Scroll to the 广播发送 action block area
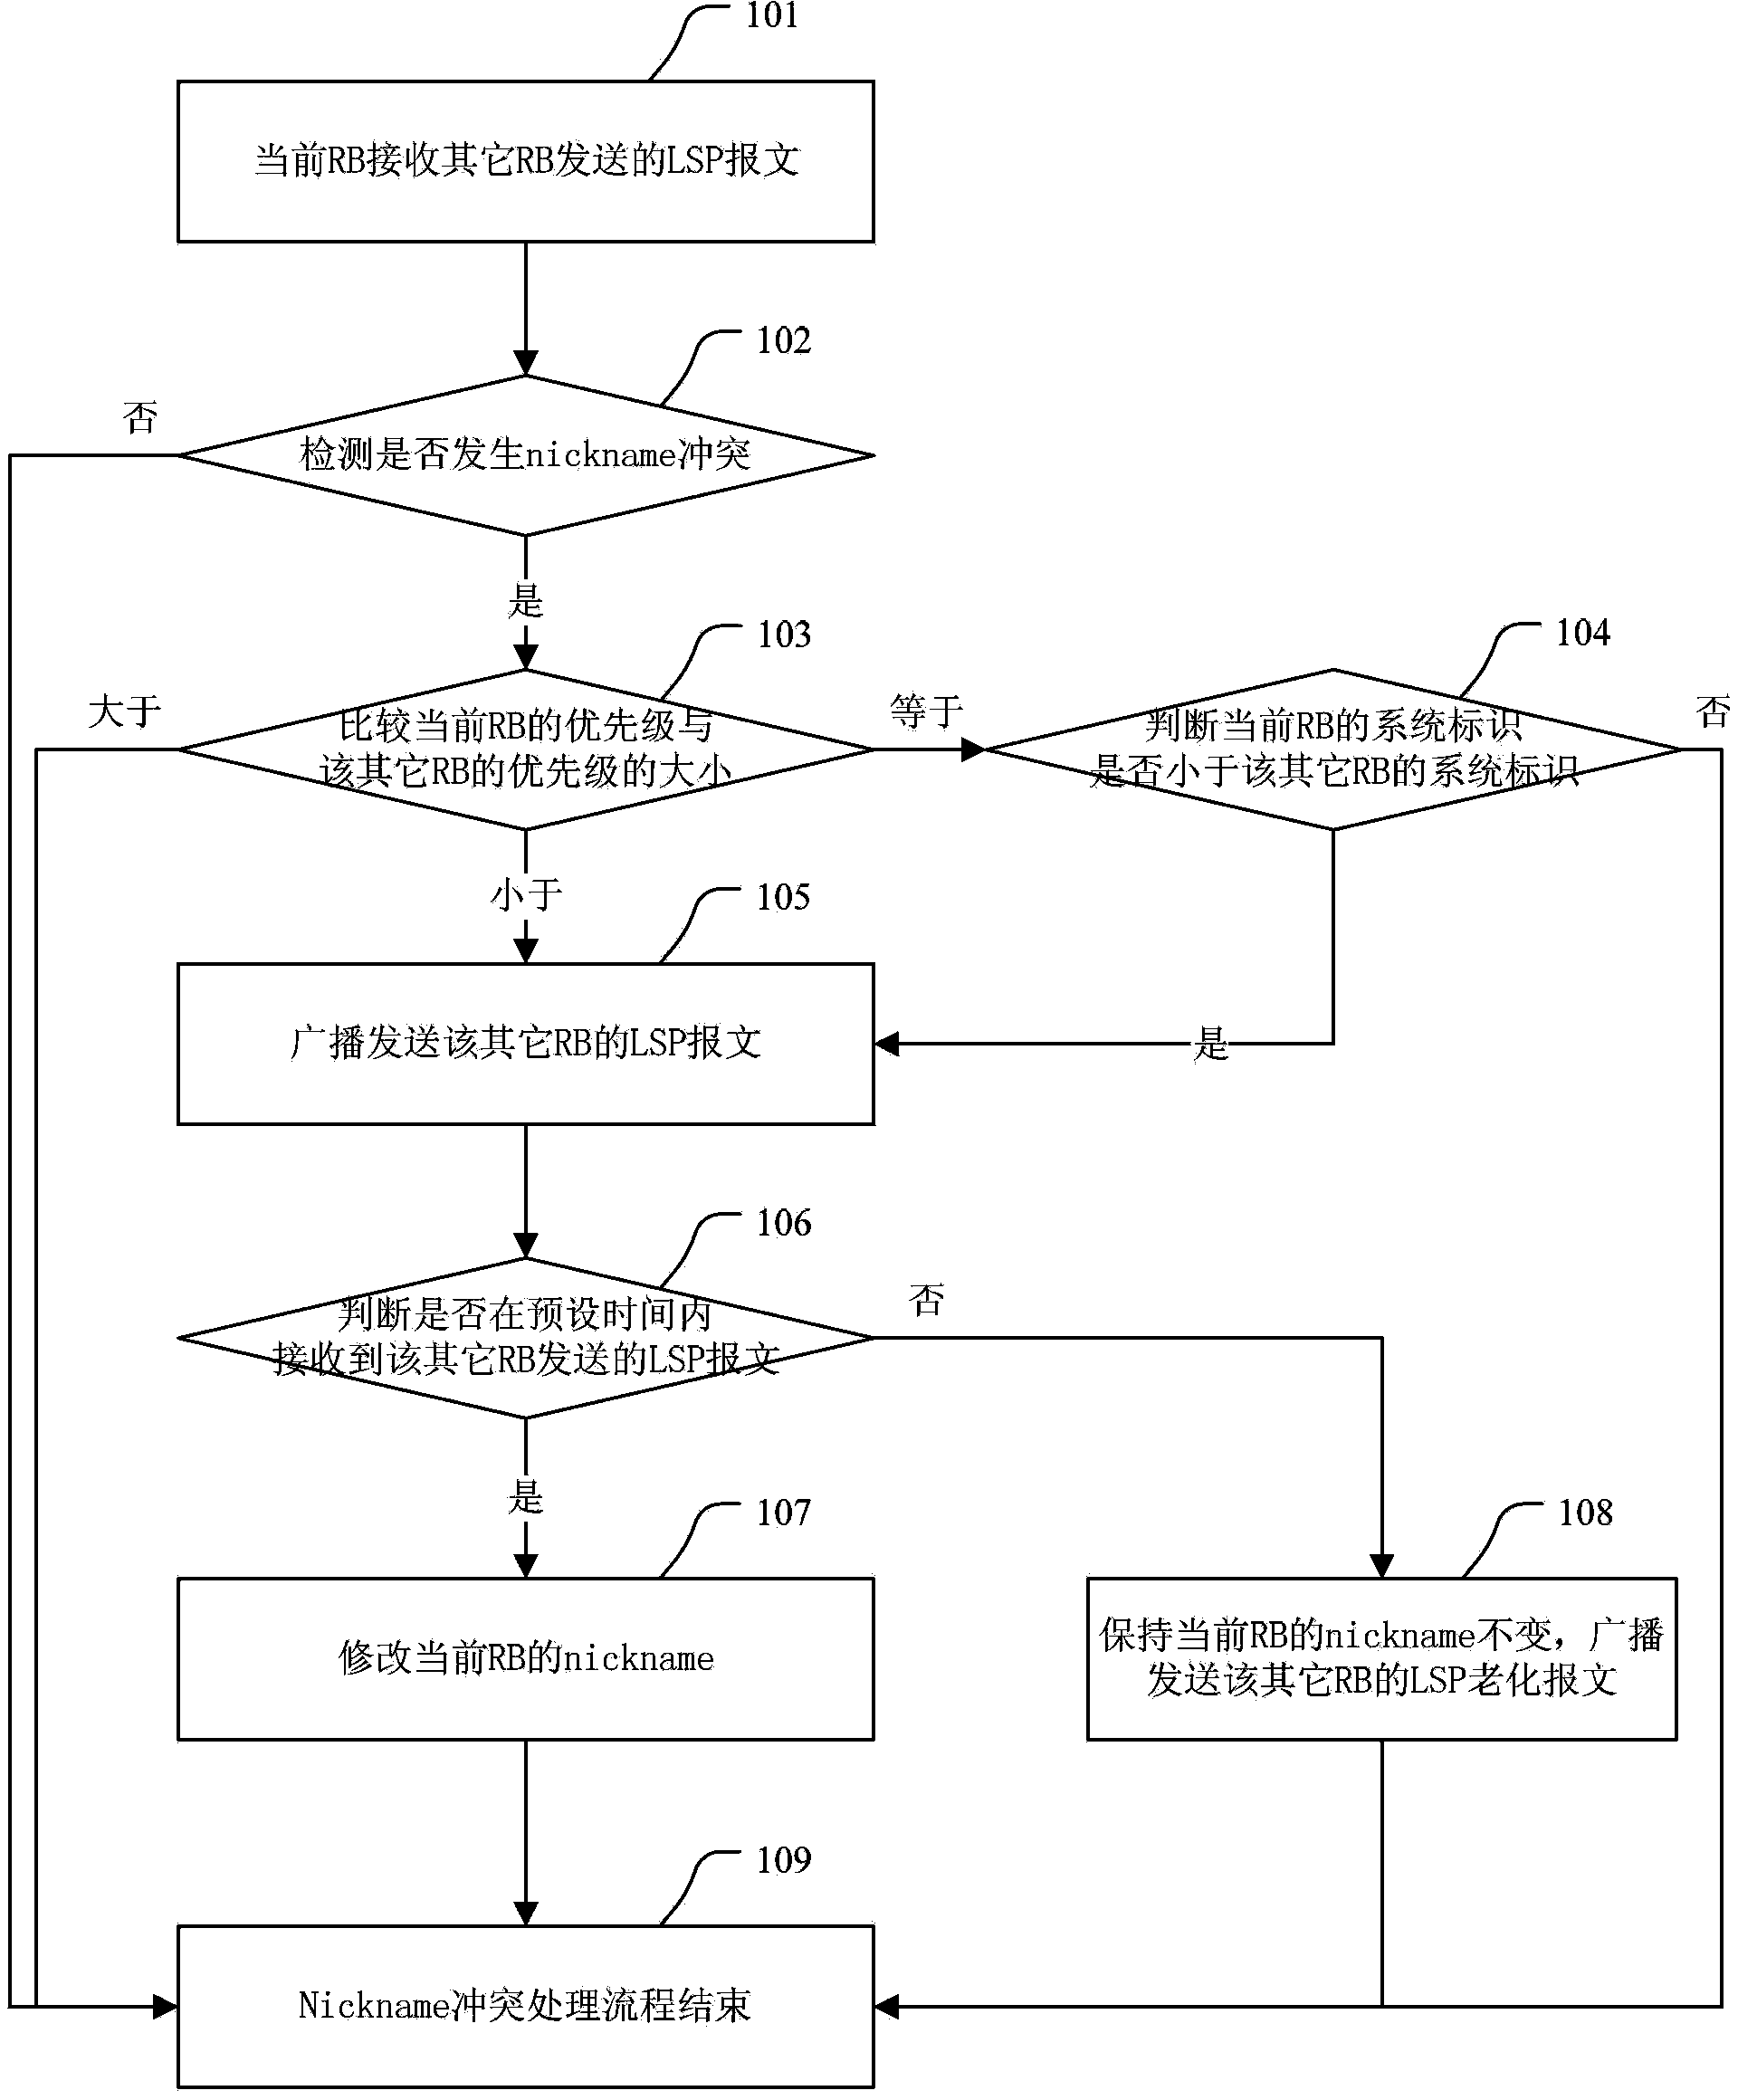1738x2100 pixels. pyautogui.click(x=645, y=1012)
